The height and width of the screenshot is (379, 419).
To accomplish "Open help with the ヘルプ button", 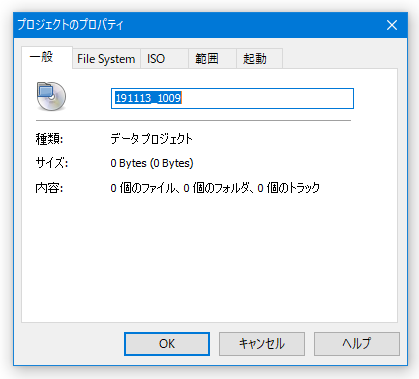I will [x=357, y=344].
